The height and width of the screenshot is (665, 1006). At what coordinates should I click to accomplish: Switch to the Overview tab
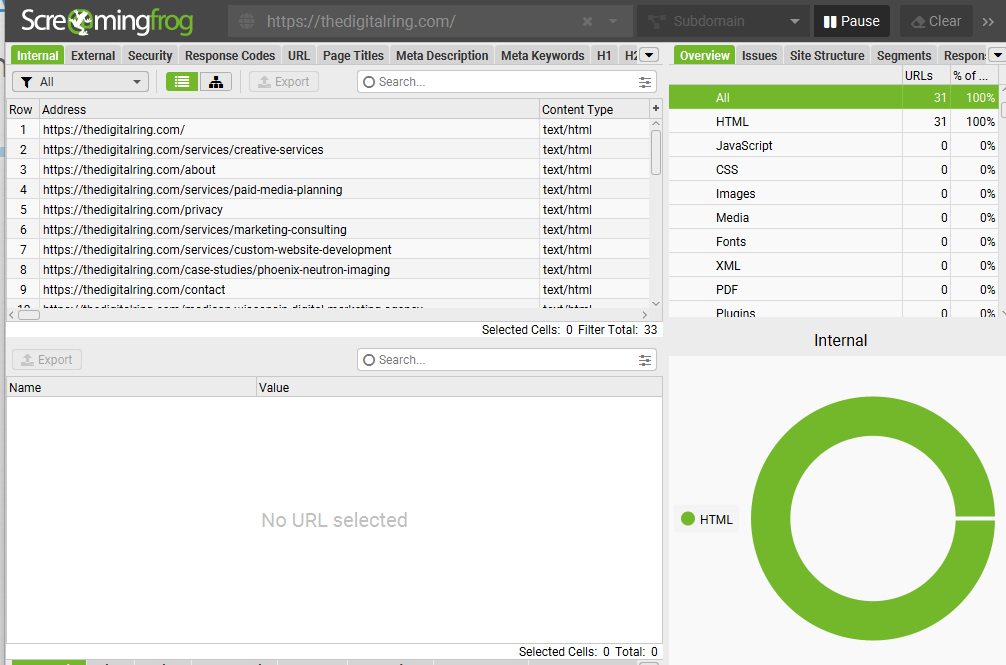point(704,56)
